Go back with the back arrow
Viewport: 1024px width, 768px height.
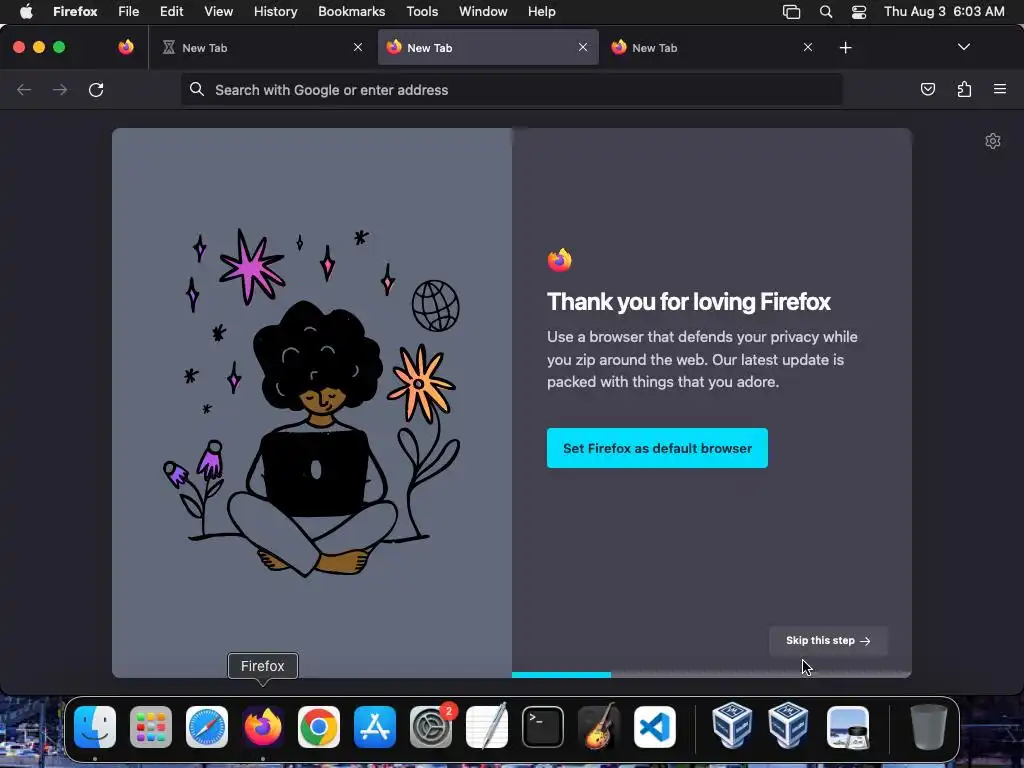[24, 89]
